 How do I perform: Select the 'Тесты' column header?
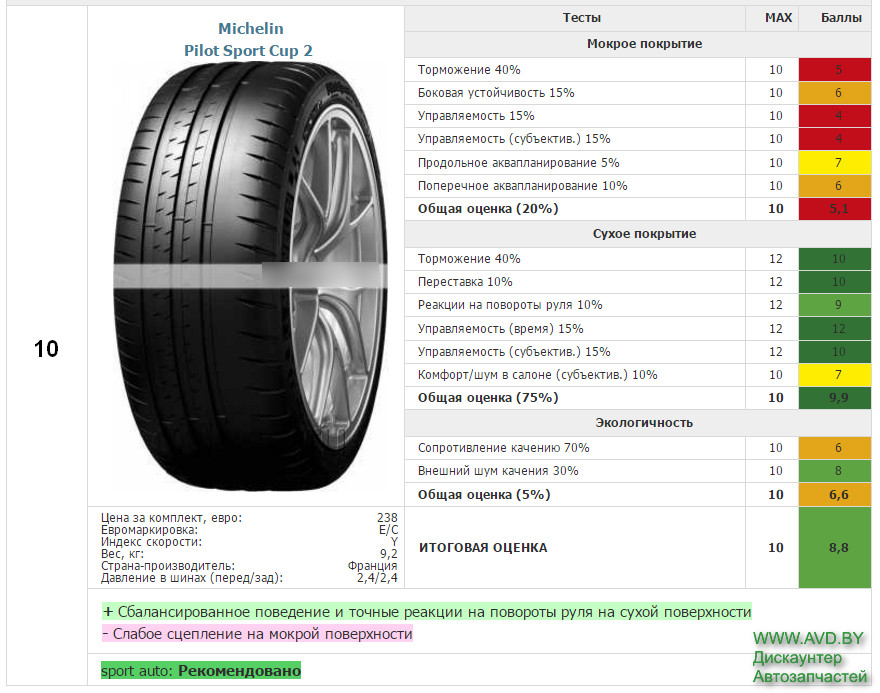pyautogui.click(x=581, y=18)
